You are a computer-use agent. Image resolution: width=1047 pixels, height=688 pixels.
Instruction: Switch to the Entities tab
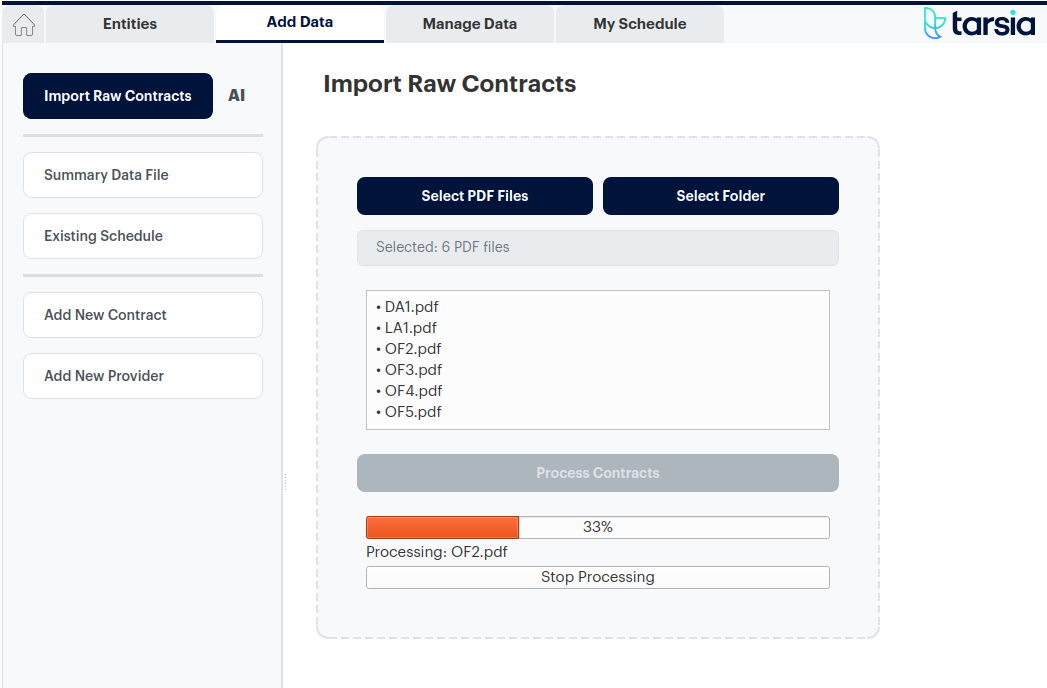(x=129, y=24)
